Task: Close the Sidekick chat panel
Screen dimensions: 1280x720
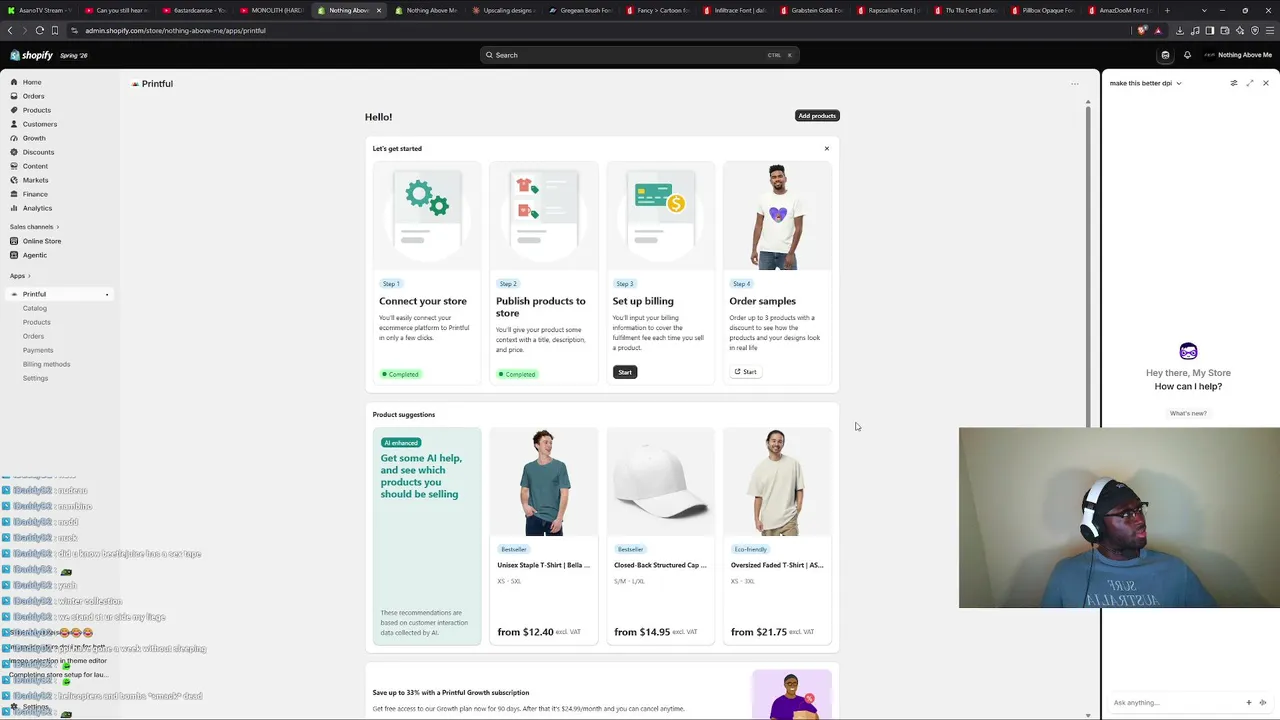Action: [x=1266, y=83]
